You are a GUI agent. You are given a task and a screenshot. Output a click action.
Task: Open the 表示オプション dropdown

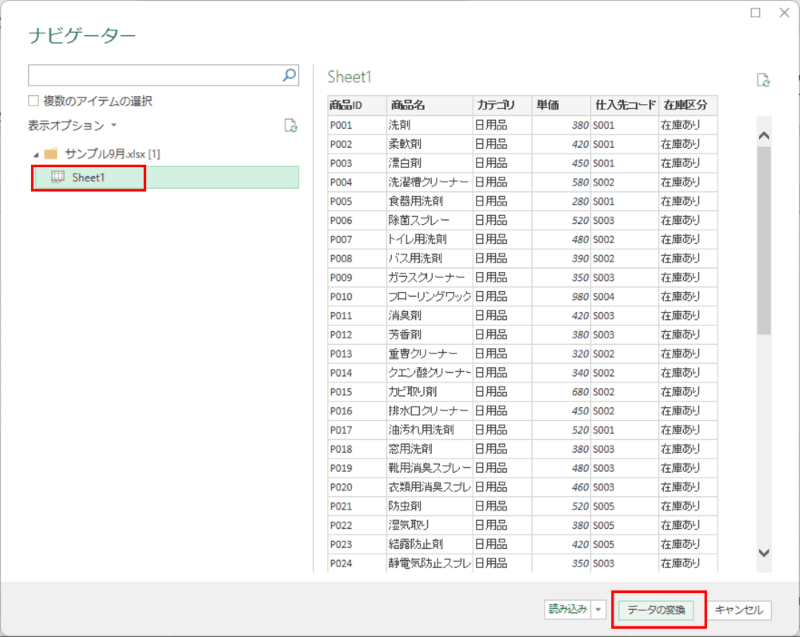tap(70, 123)
